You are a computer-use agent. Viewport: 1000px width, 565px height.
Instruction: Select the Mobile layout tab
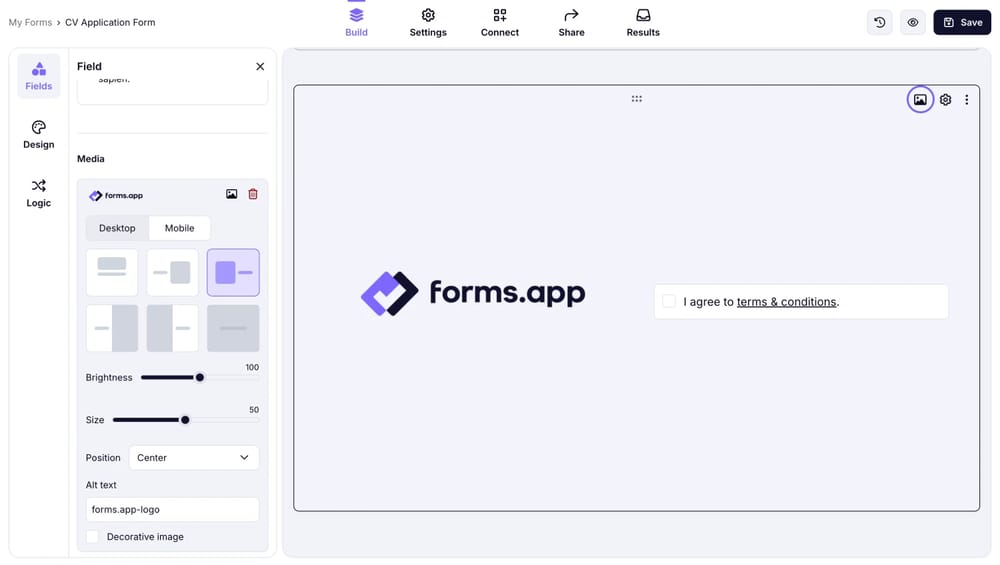pyautogui.click(x=179, y=228)
